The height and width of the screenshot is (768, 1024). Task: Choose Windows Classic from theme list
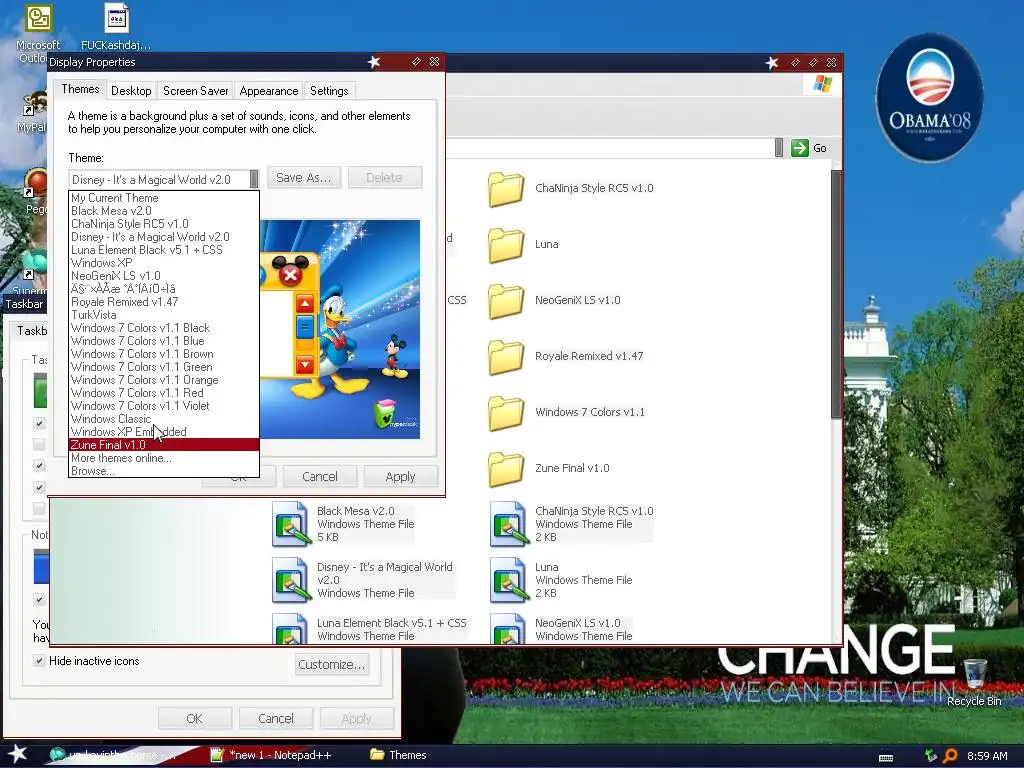164,419
